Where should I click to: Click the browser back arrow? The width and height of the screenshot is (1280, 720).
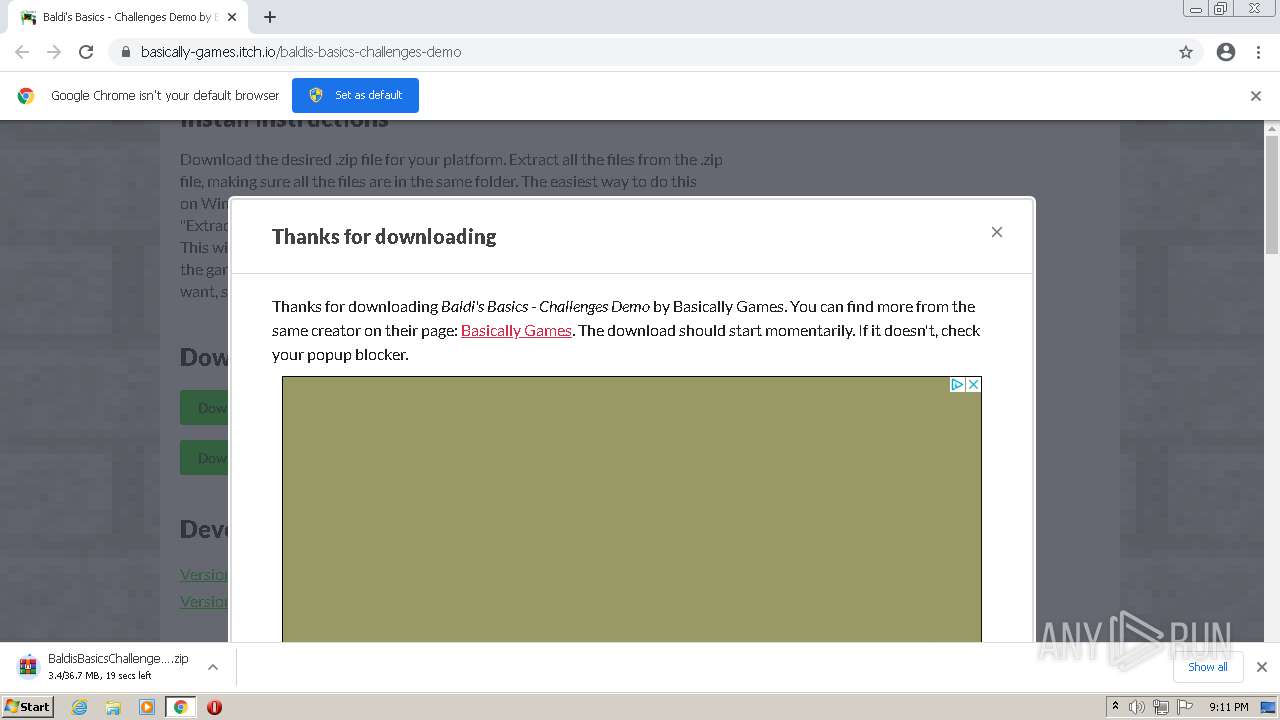pos(22,52)
